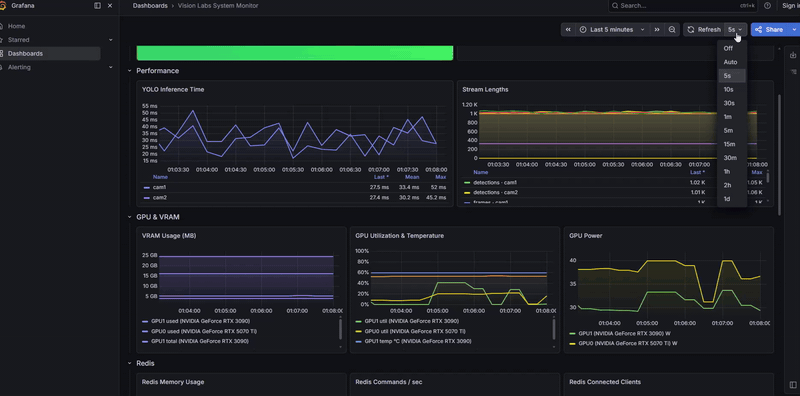Select 30s refresh interval
The height and width of the screenshot is (396, 800).
pos(732,103)
